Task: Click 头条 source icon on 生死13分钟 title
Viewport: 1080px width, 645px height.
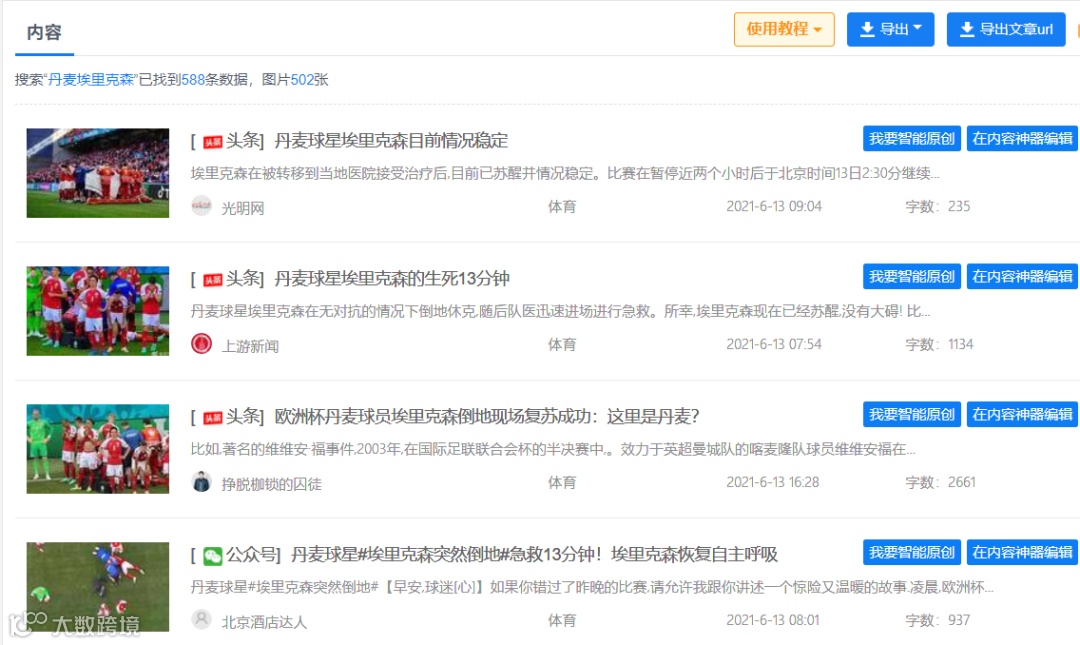Action: (x=212, y=280)
